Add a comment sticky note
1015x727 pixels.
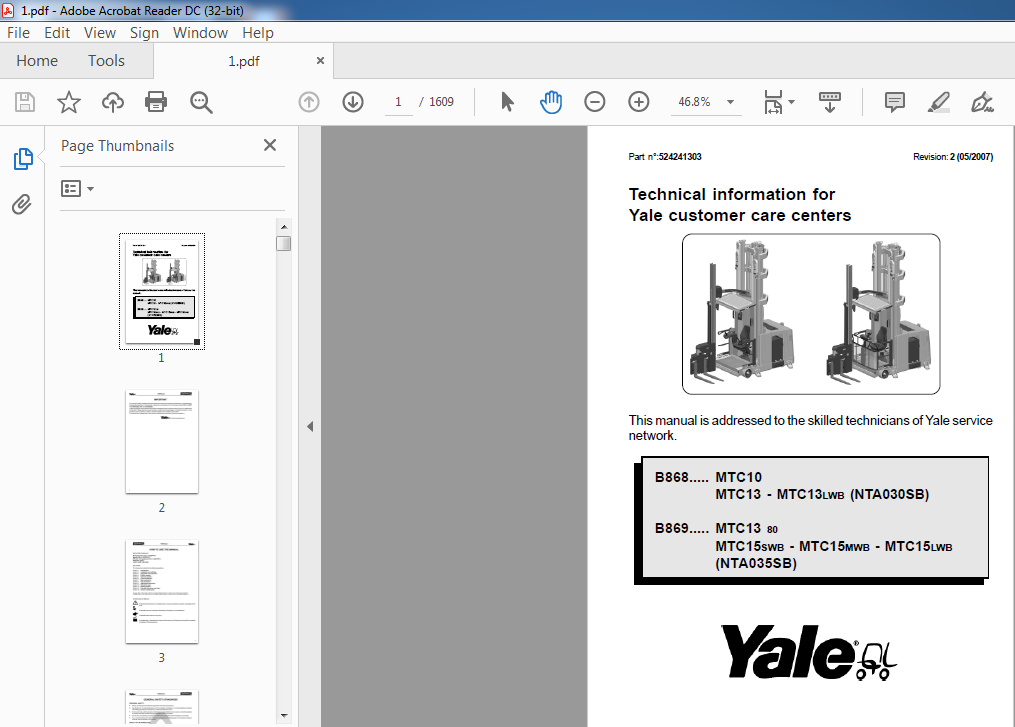point(895,102)
